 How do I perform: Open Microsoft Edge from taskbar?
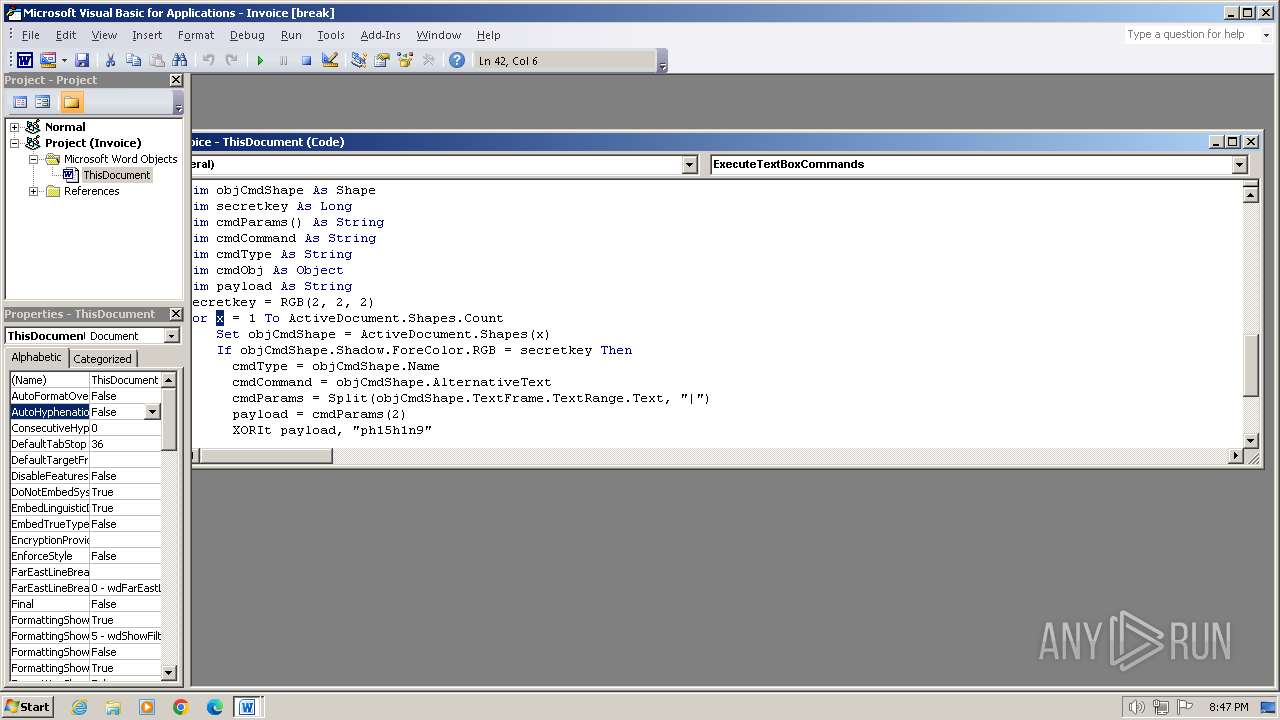click(x=215, y=707)
